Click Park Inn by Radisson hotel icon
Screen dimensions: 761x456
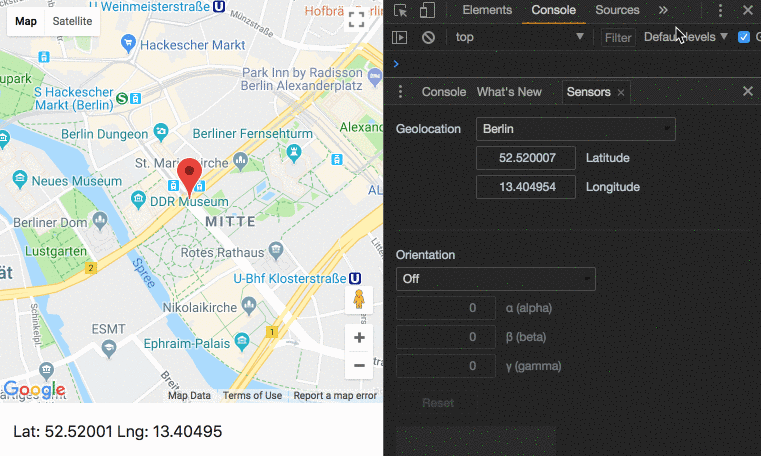[375, 77]
